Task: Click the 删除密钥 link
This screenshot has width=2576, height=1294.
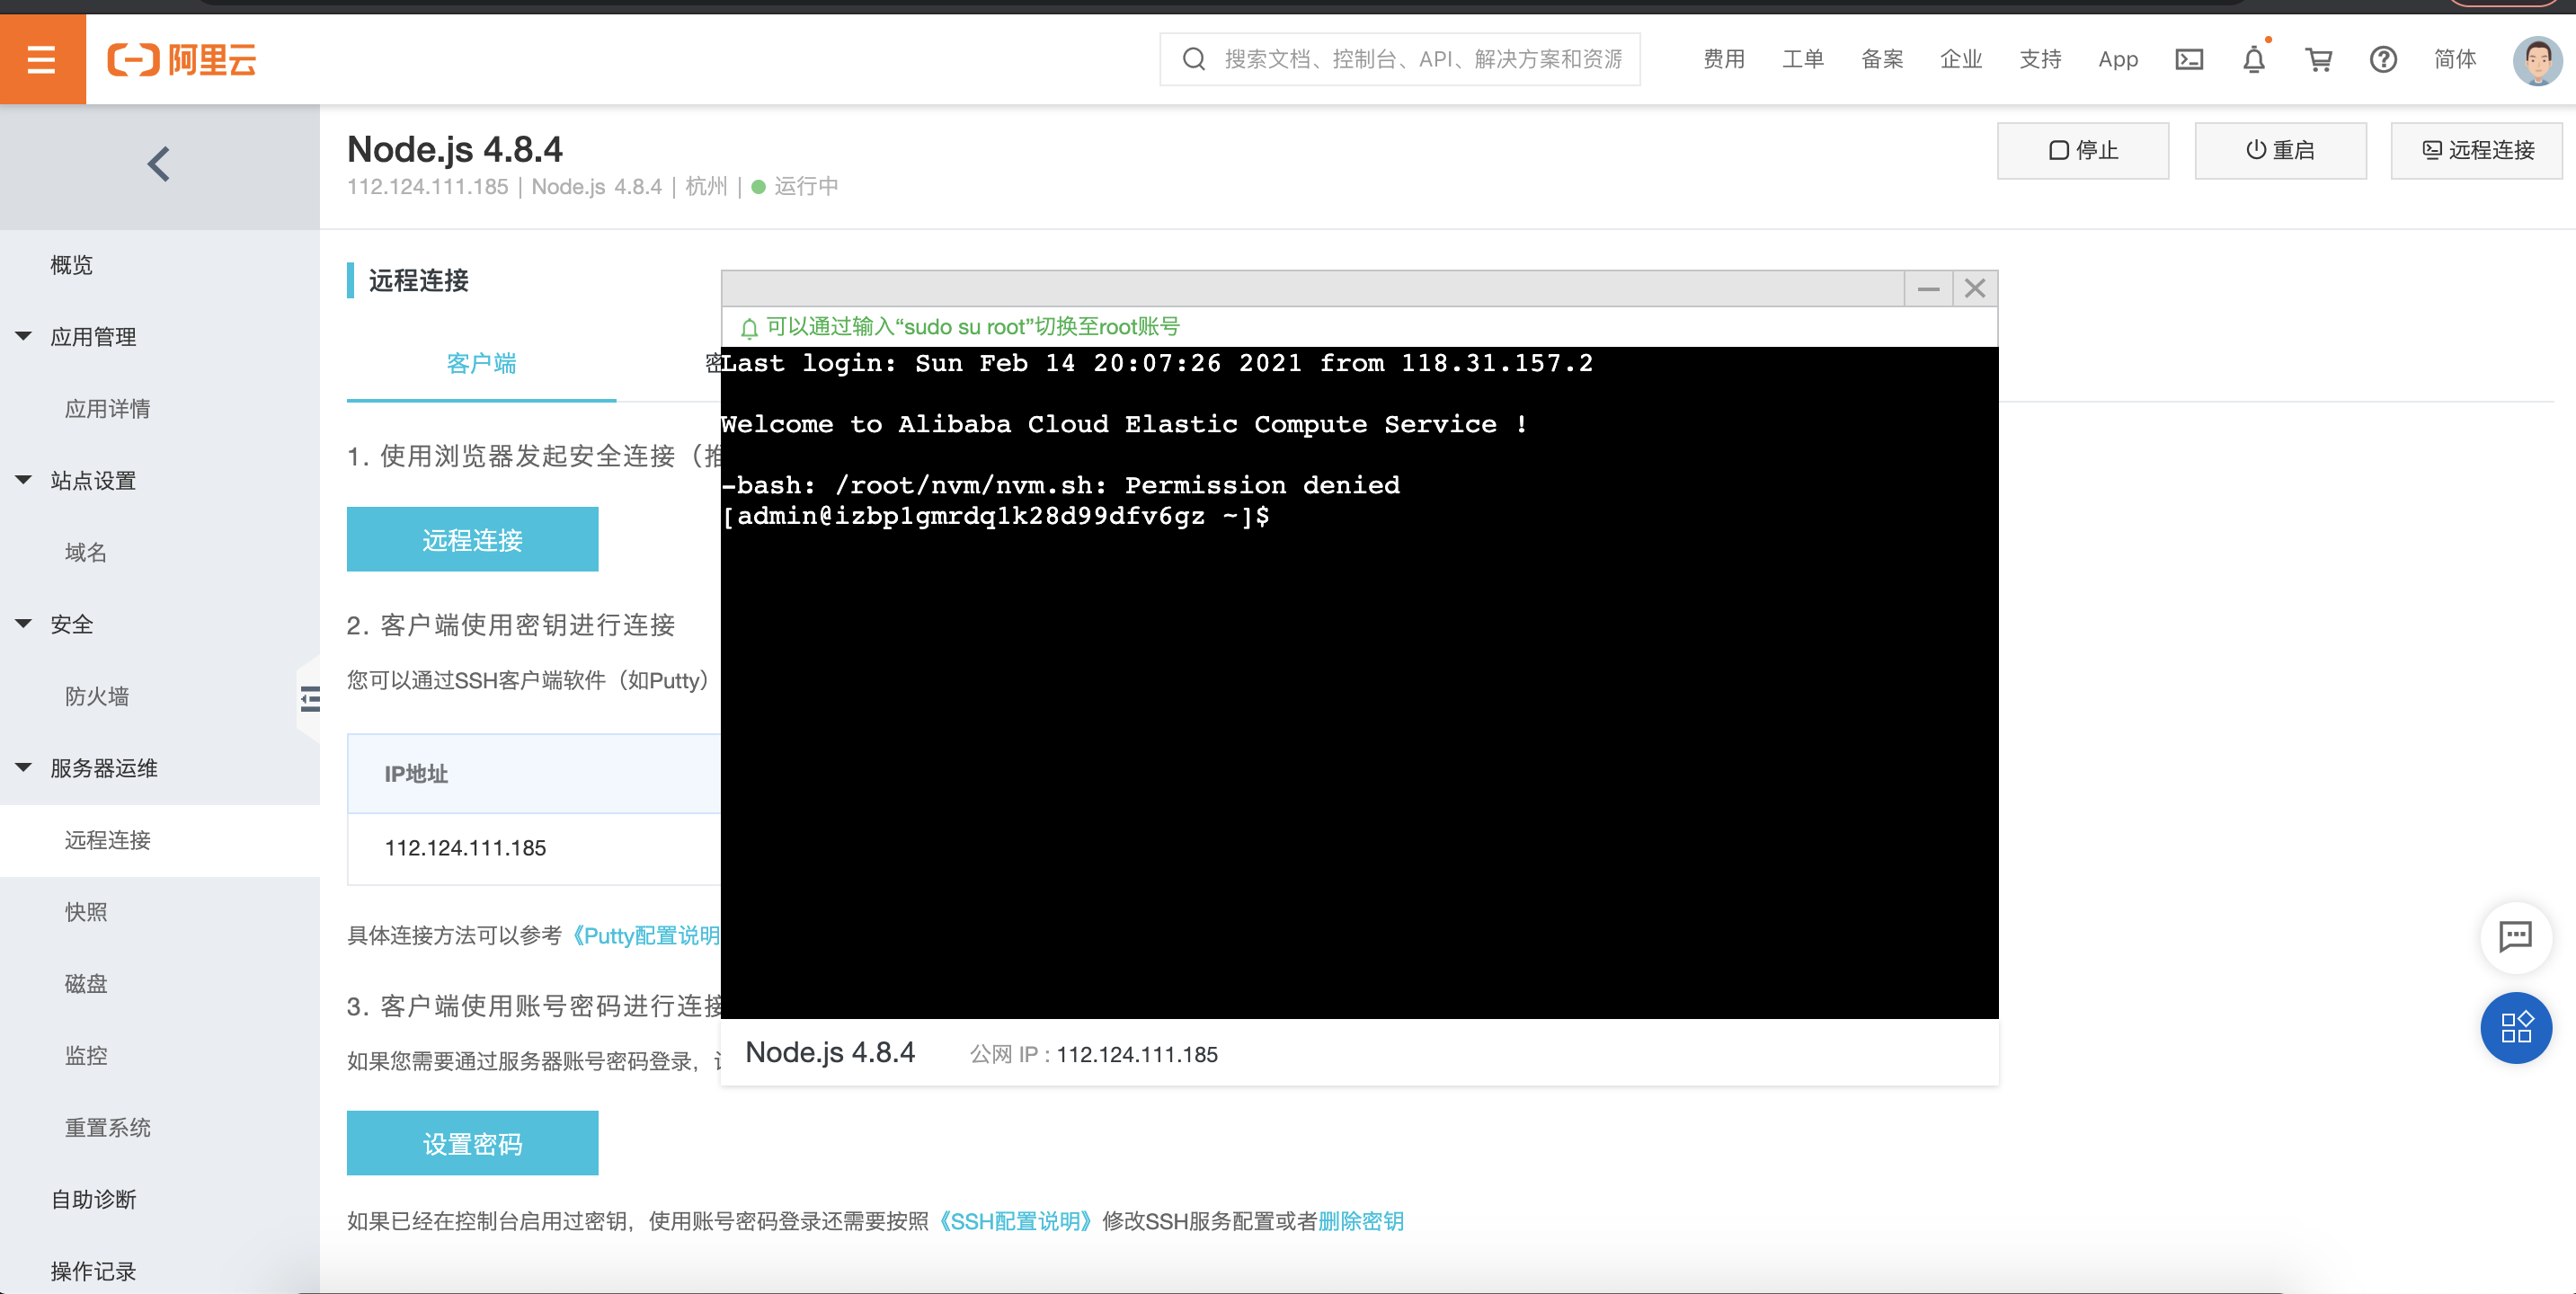Action: click(x=1361, y=1221)
